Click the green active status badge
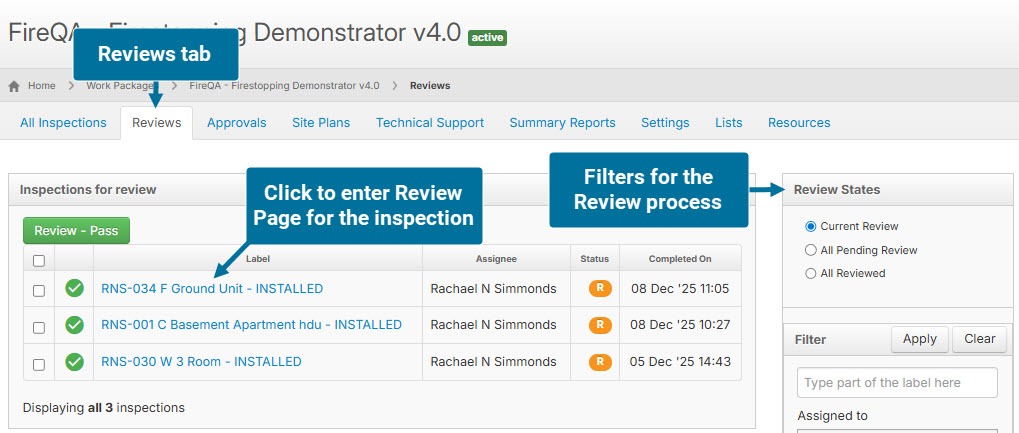The image size is (1019, 433). (487, 38)
